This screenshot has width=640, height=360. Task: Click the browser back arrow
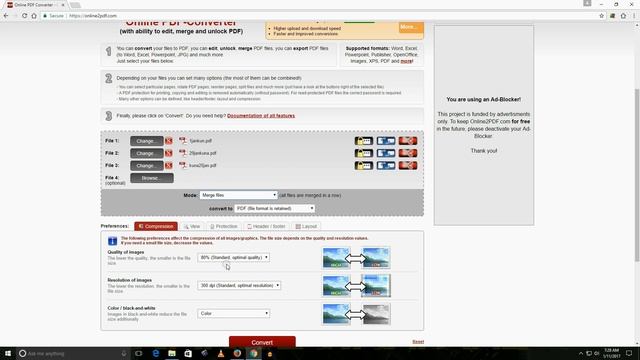(x=6, y=16)
